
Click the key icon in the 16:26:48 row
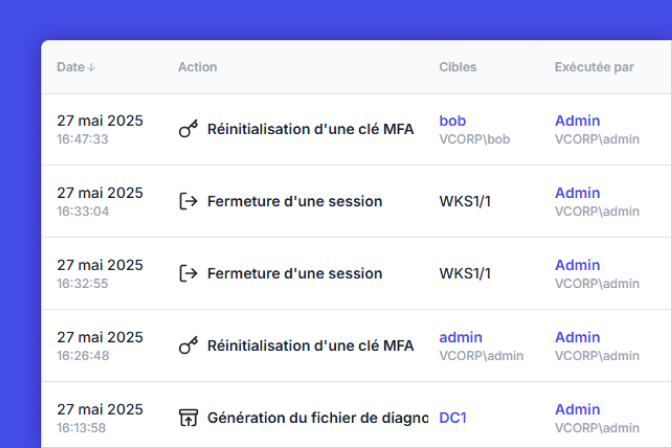tap(188, 345)
